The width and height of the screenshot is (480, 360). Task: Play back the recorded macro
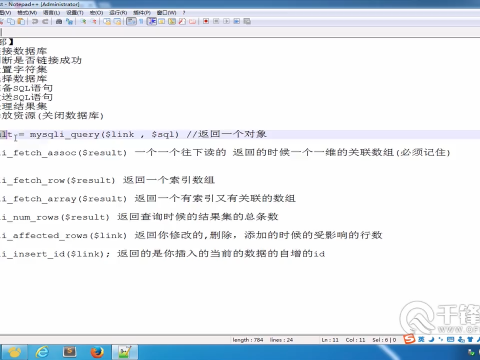click(226, 21)
